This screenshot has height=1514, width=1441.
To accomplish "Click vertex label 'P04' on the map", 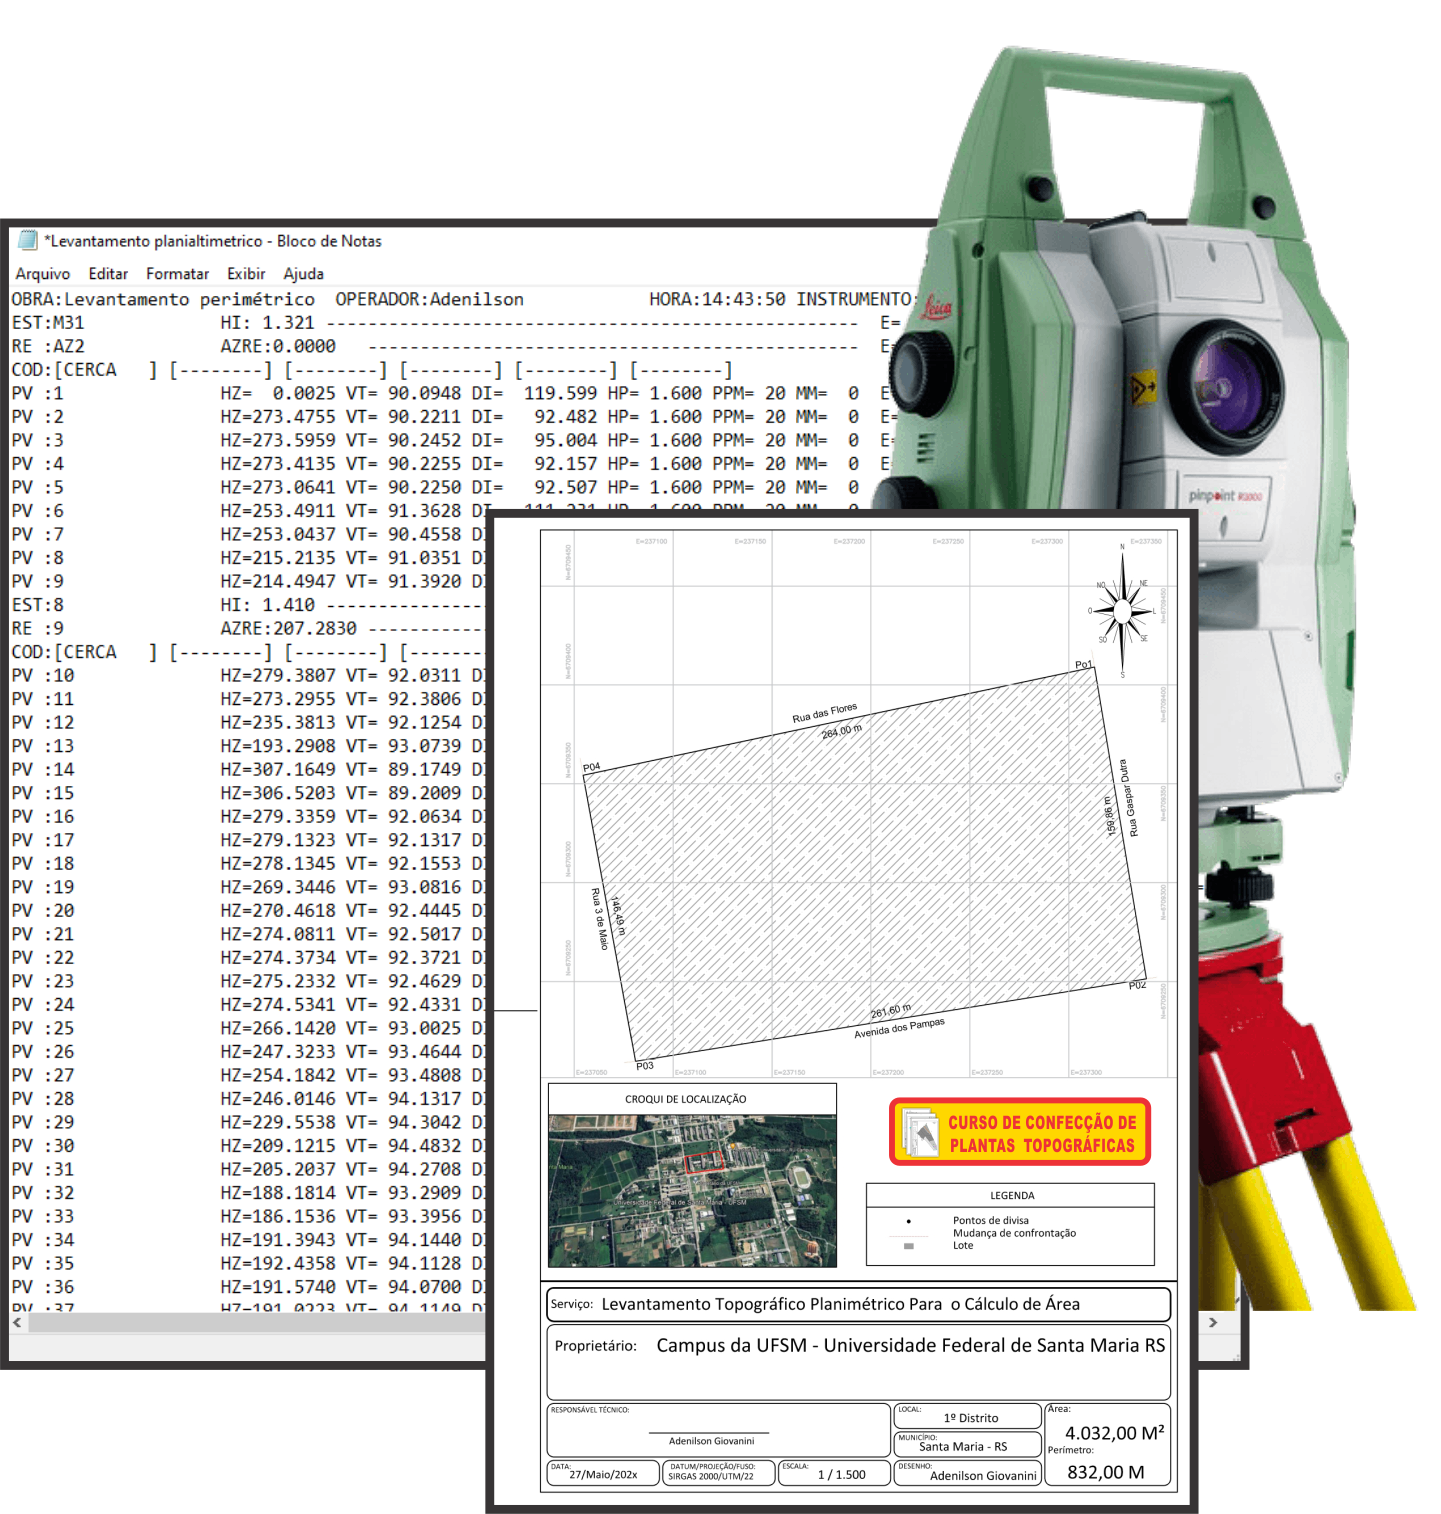I will coord(591,768).
